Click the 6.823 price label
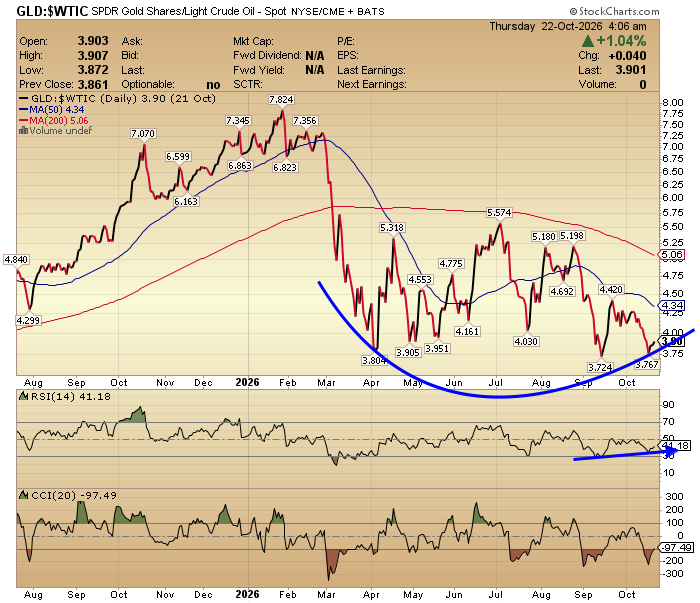Image resolution: width=700 pixels, height=603 pixels. pos(285,168)
